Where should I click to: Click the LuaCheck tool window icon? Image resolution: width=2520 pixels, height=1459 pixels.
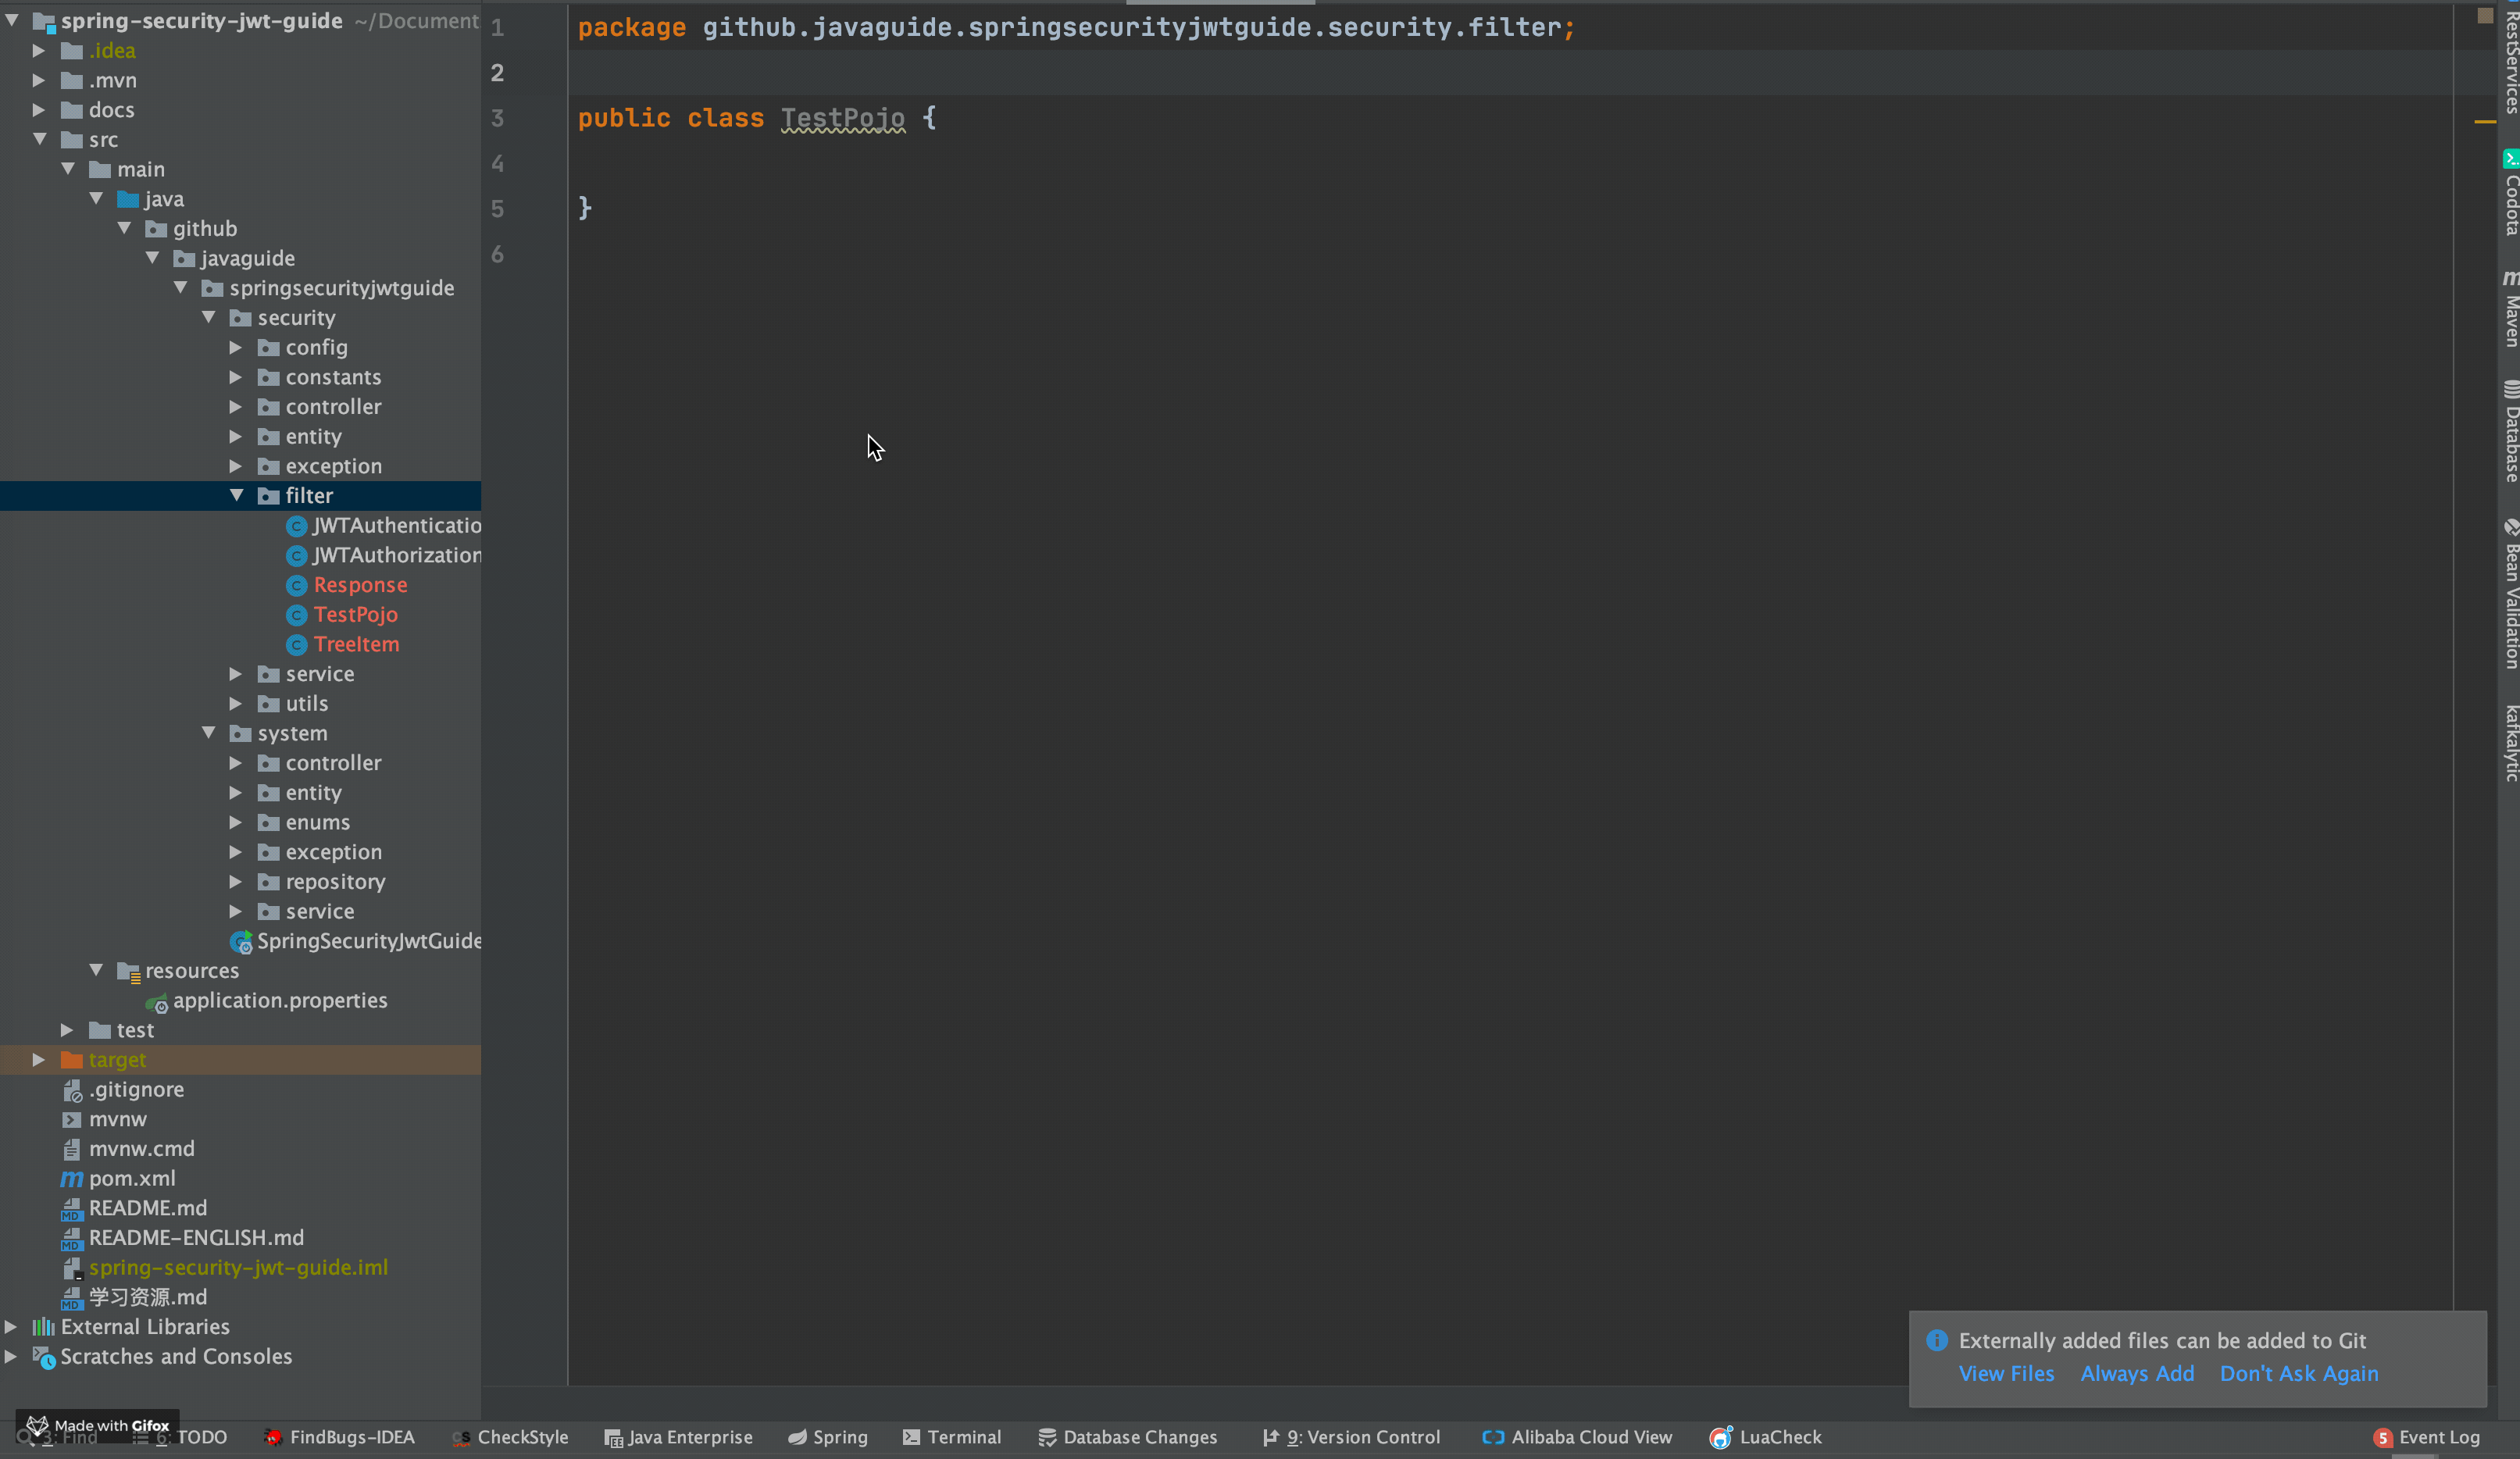point(1720,1438)
